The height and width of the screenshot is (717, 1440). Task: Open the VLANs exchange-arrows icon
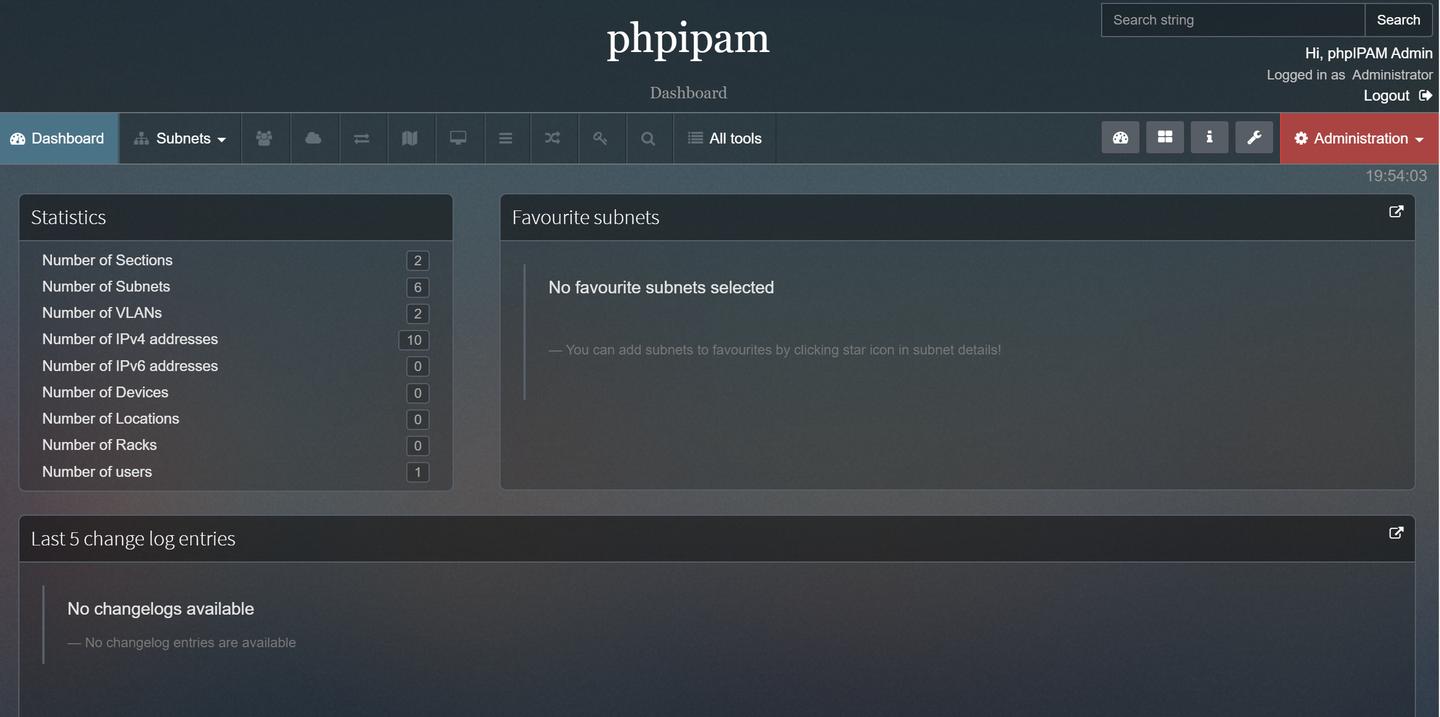(x=362, y=138)
